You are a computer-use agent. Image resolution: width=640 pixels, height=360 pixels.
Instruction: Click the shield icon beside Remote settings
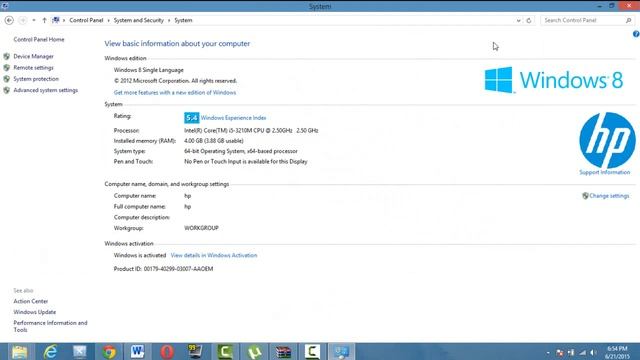(x=7, y=68)
